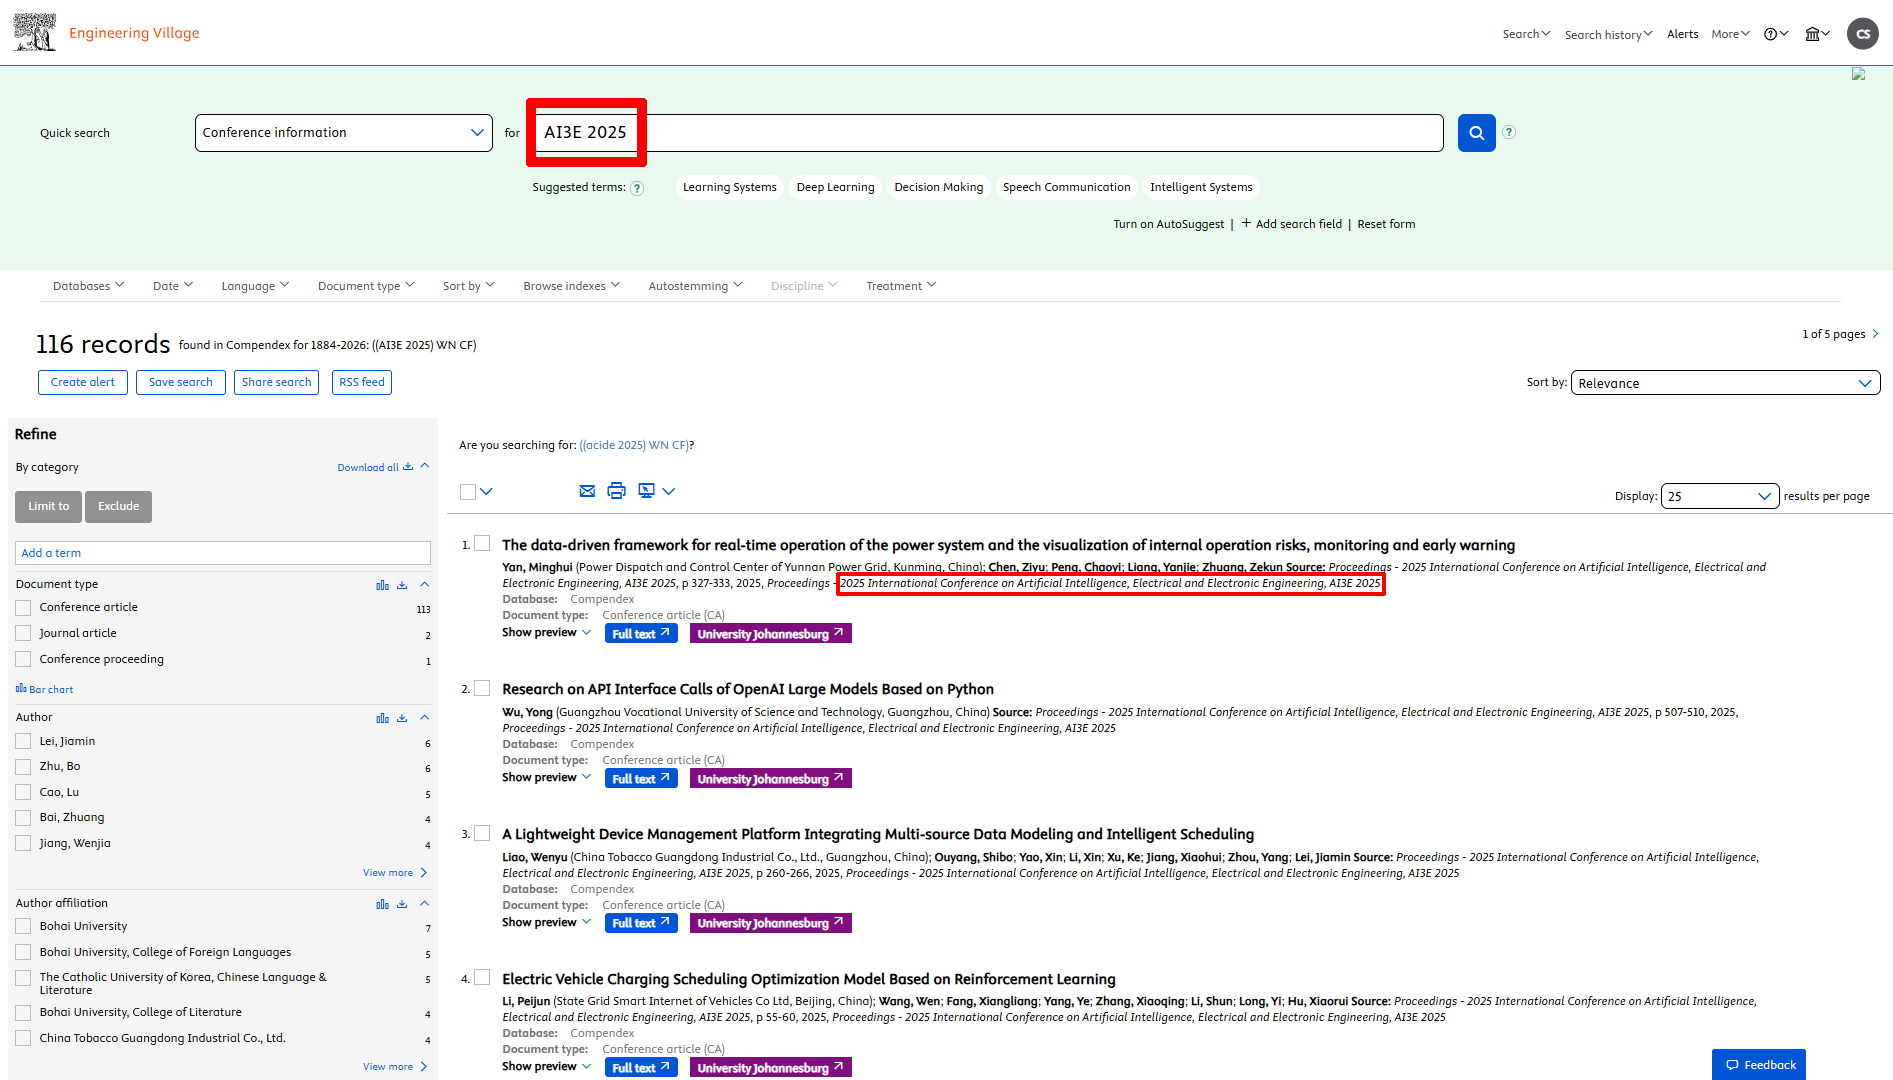1893x1080 pixels.
Task: Click the Download all link in Refine
Action: point(375,467)
